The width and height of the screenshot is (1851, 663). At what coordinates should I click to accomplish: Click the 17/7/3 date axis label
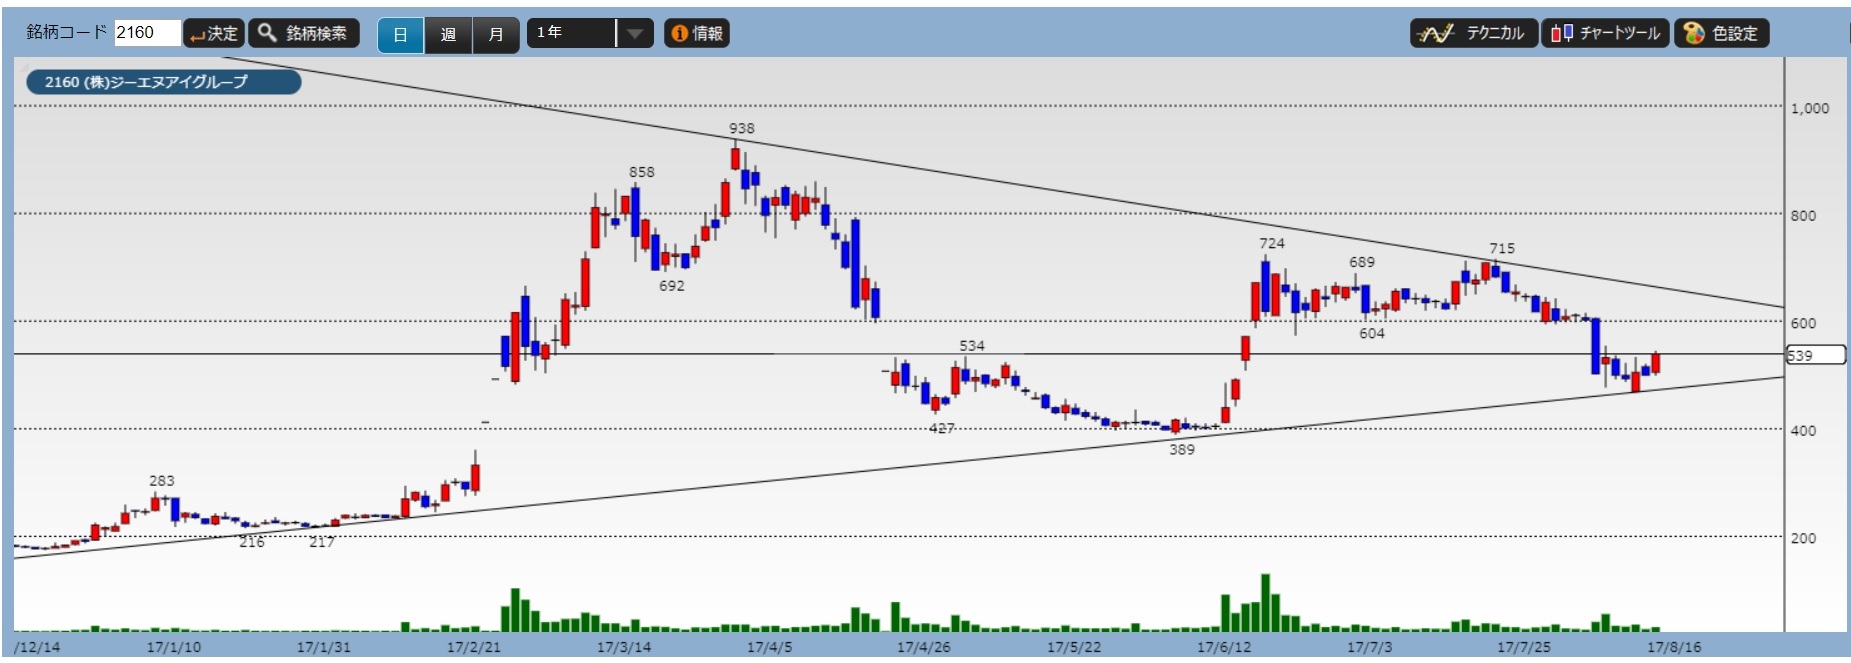(1370, 647)
